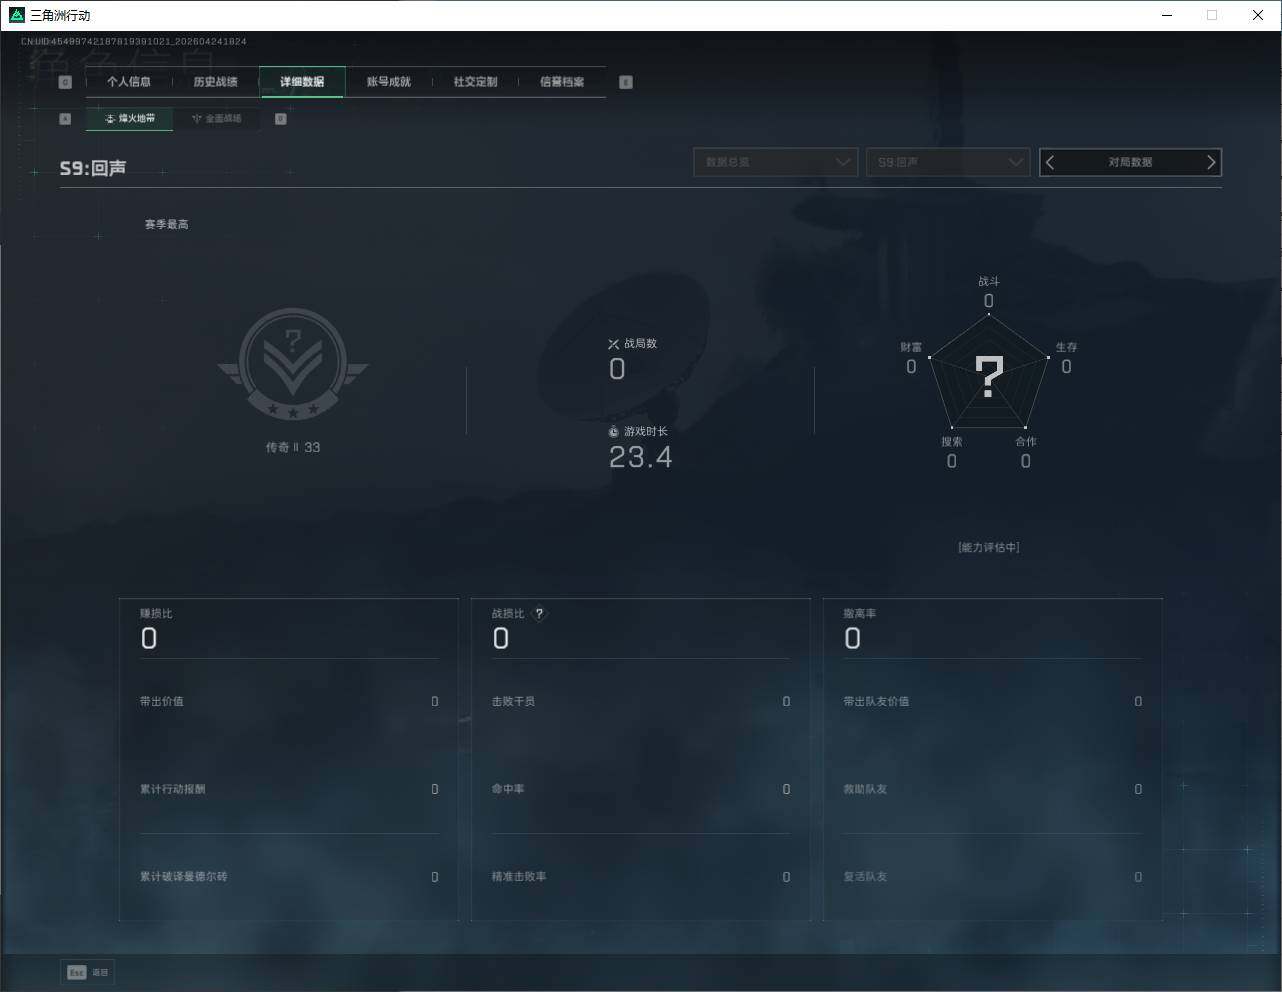Click the Delta Force app logo in title bar
Image resolution: width=1282 pixels, height=992 pixels.
click(16, 15)
